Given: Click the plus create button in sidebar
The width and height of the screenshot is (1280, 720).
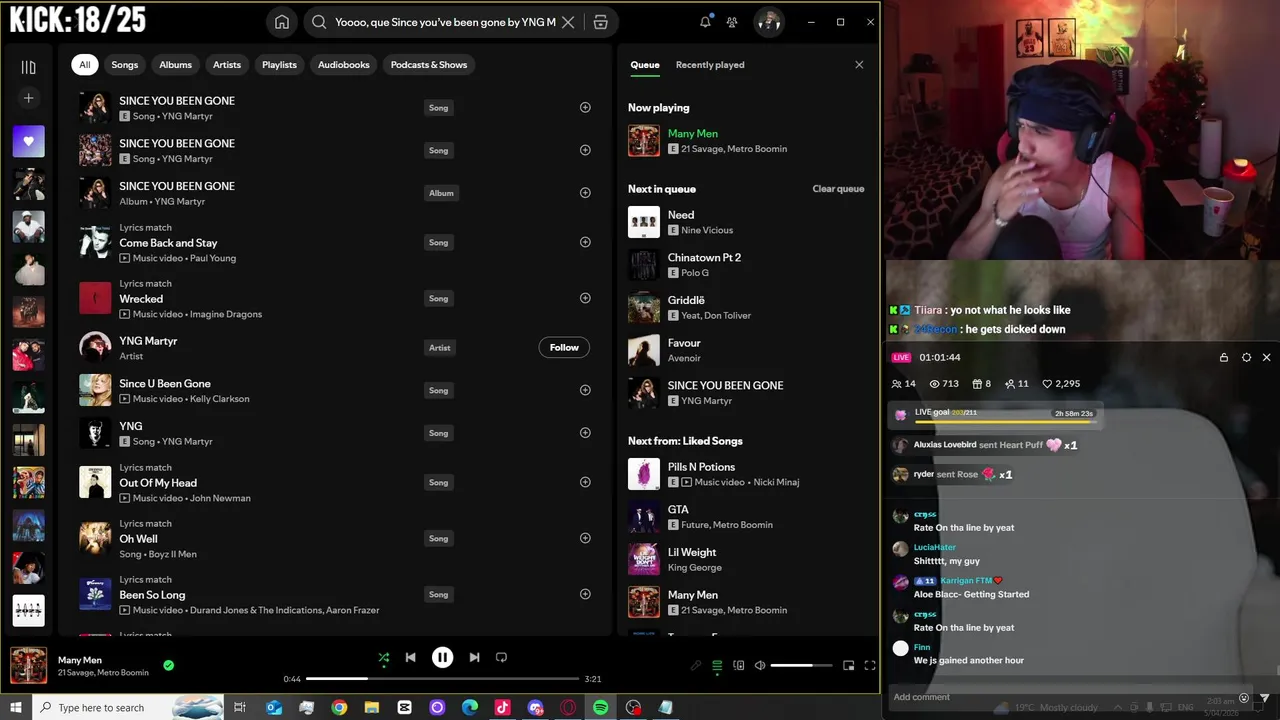Looking at the screenshot, I should (x=28, y=98).
